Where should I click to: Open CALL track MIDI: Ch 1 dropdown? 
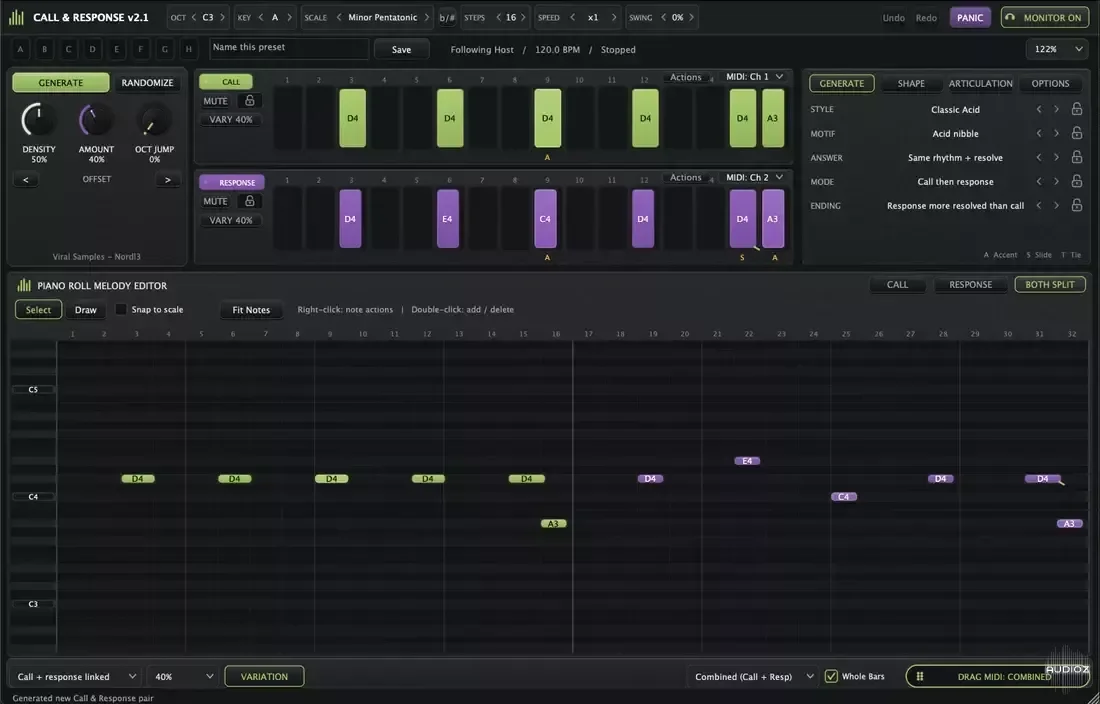[x=754, y=76]
